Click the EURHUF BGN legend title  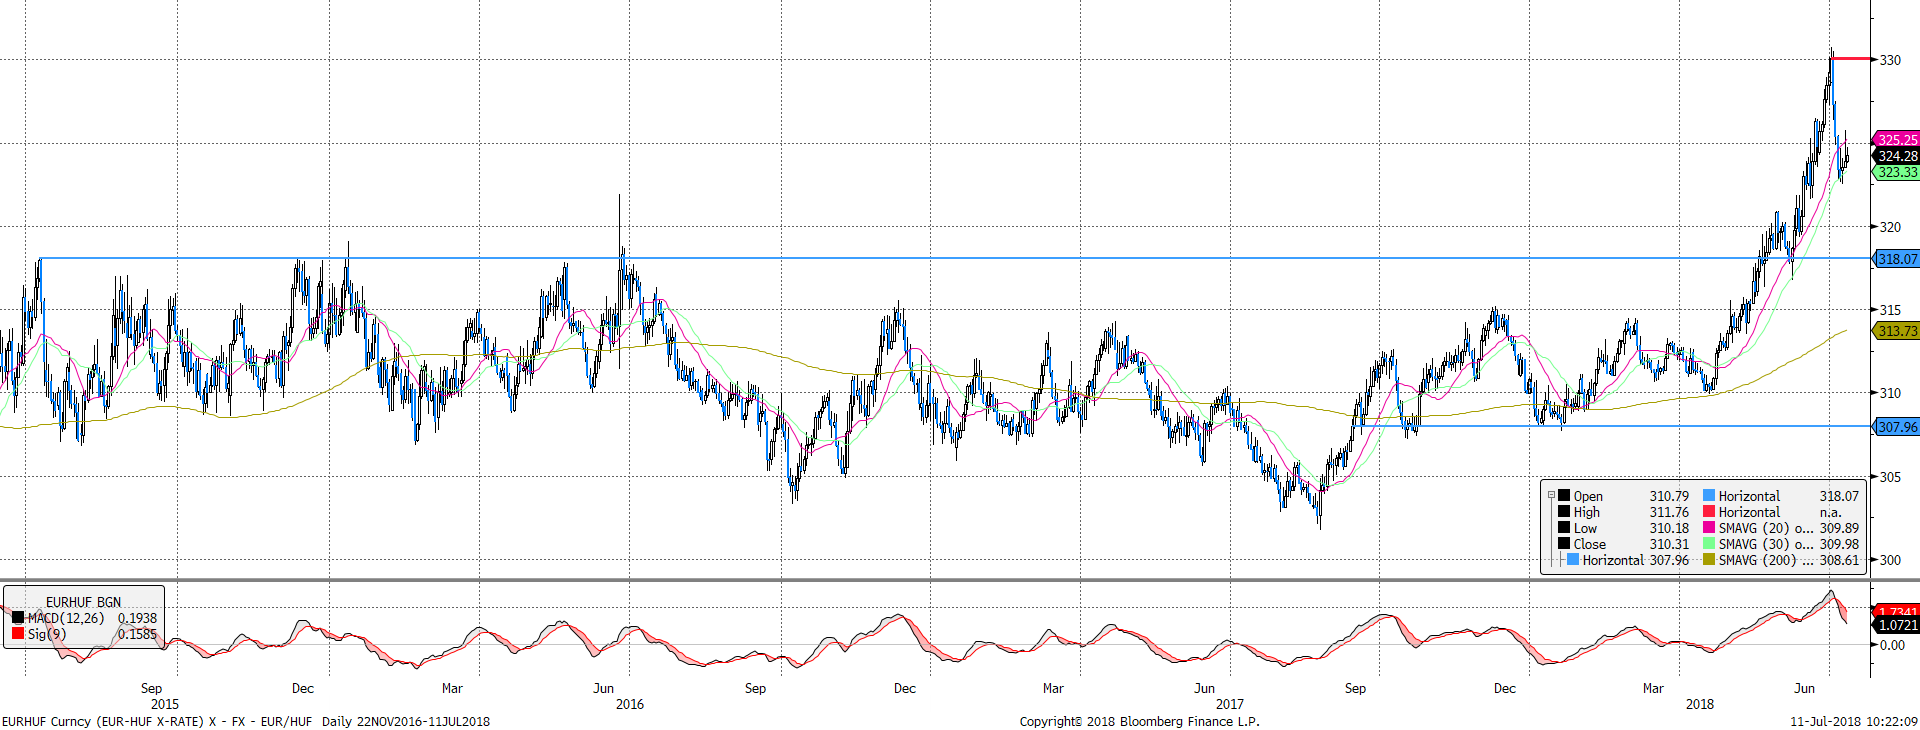83,602
